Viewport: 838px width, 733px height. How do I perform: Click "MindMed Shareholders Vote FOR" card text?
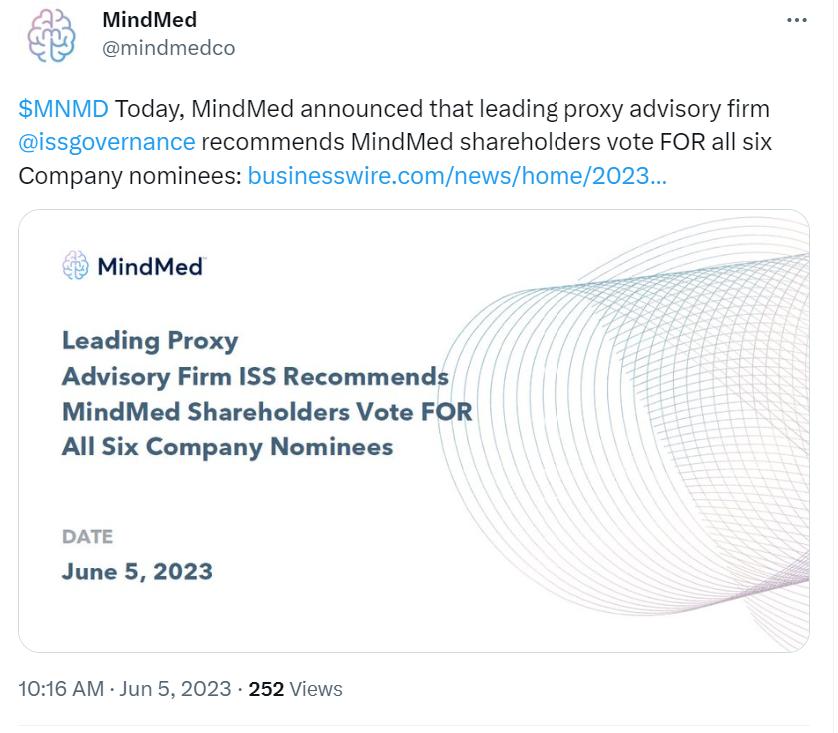[x=266, y=411]
